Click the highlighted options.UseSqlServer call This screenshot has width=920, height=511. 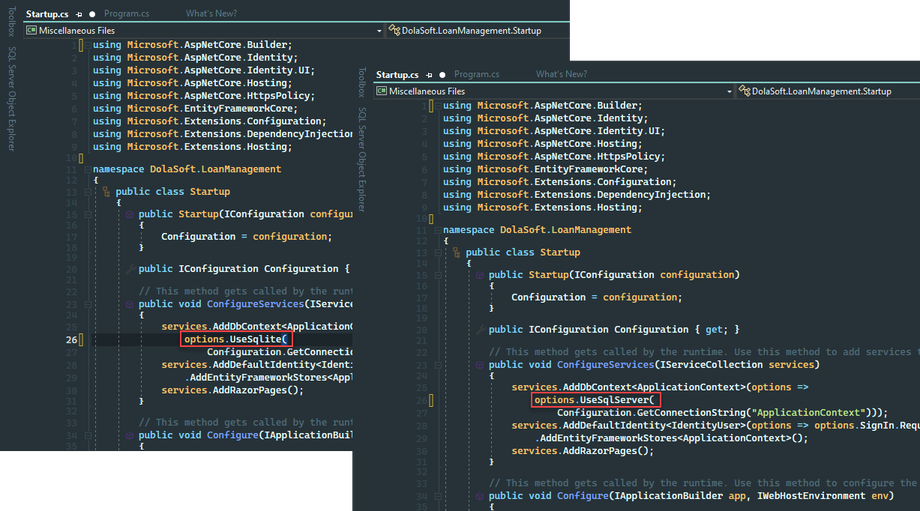point(595,401)
